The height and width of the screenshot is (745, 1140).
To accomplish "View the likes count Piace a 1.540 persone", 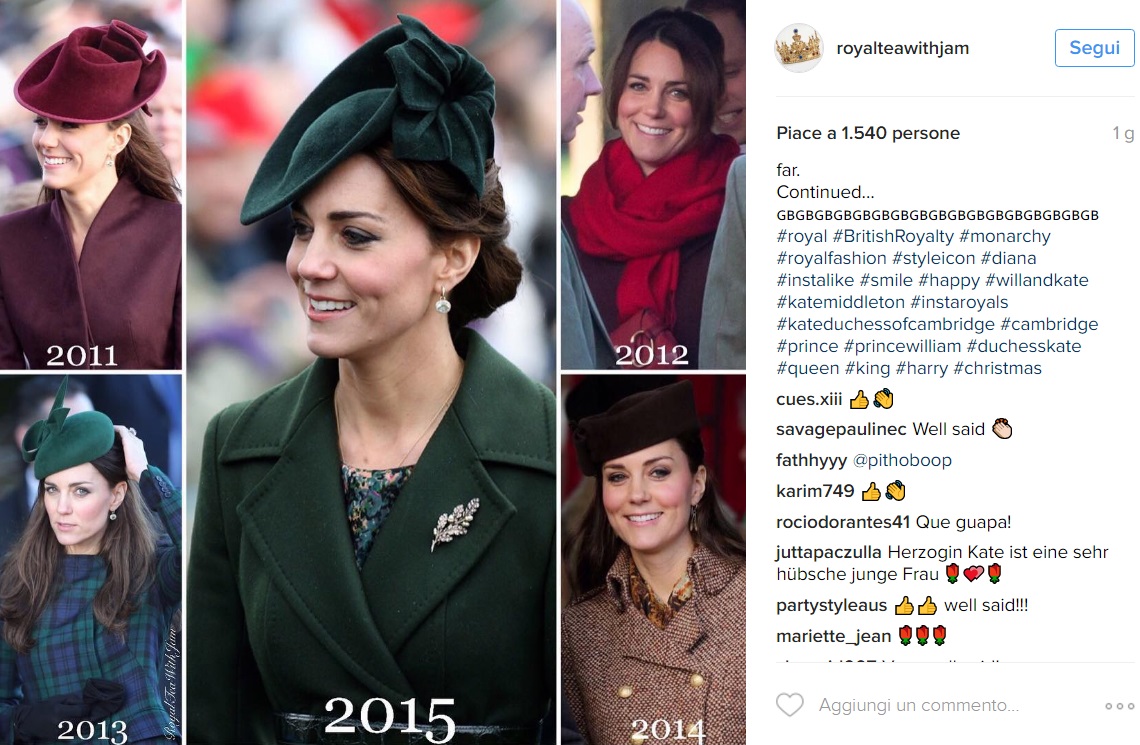I will [868, 133].
